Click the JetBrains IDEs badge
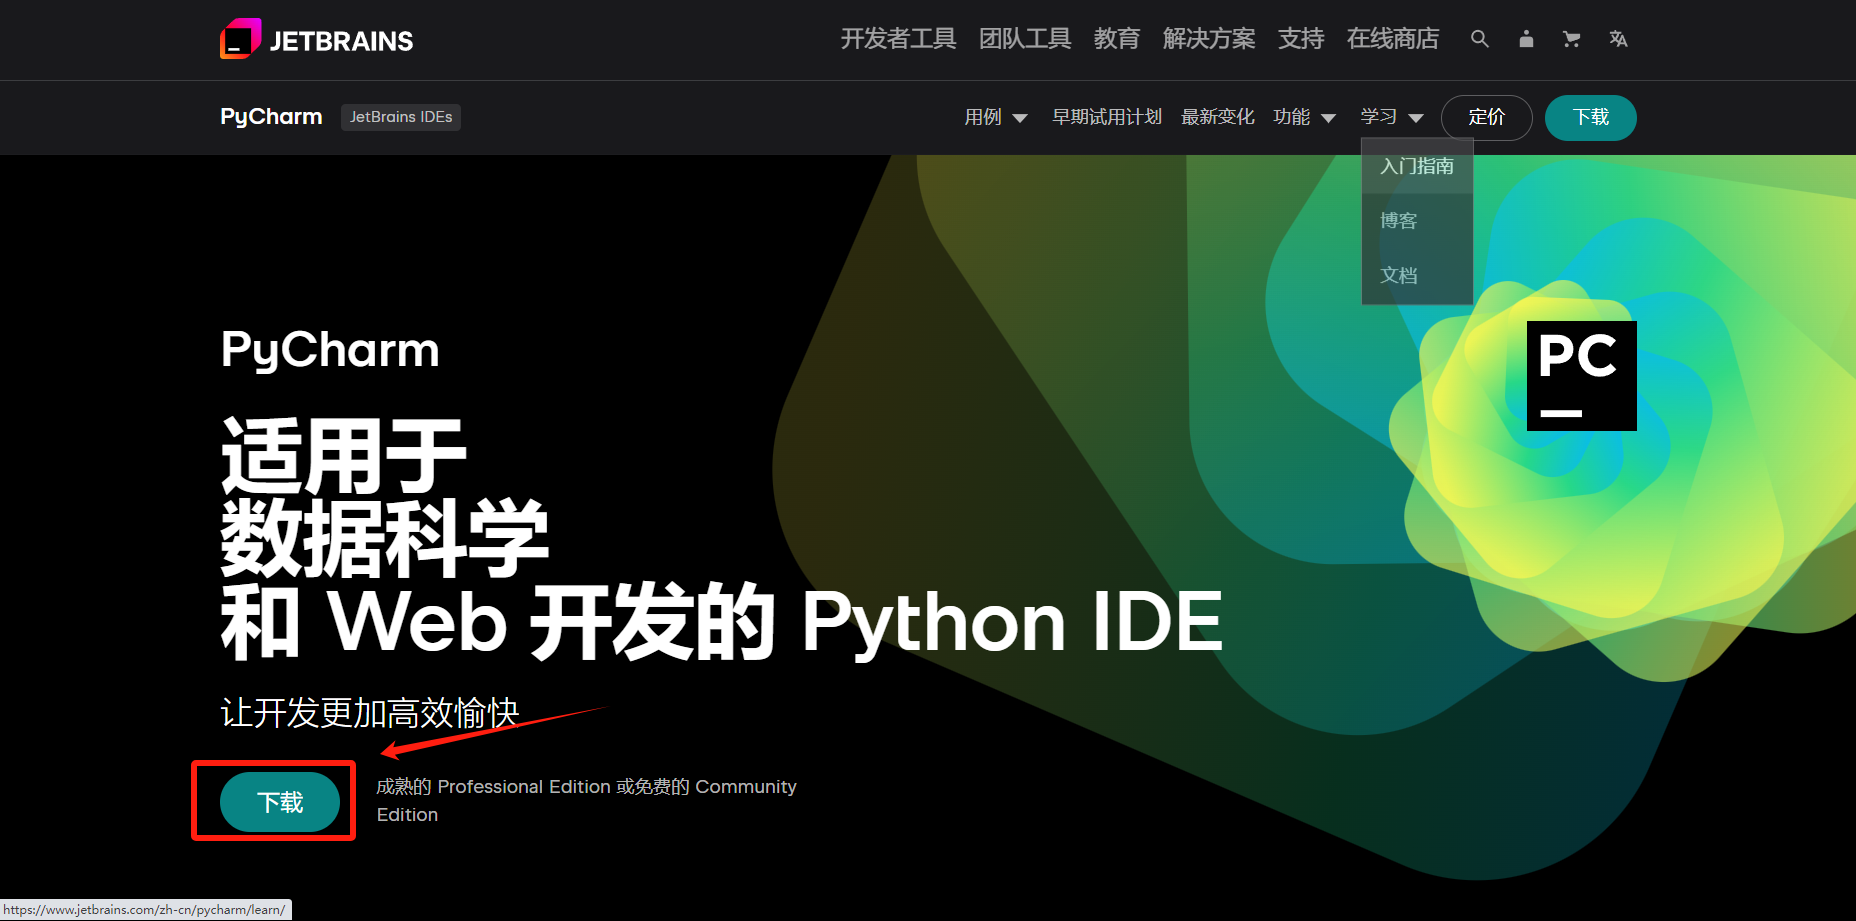The height and width of the screenshot is (921, 1856). 401,117
